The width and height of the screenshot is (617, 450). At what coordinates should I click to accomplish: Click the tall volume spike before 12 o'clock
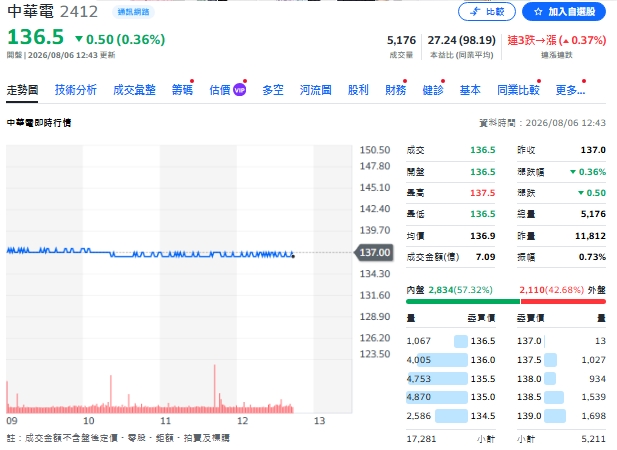214,389
